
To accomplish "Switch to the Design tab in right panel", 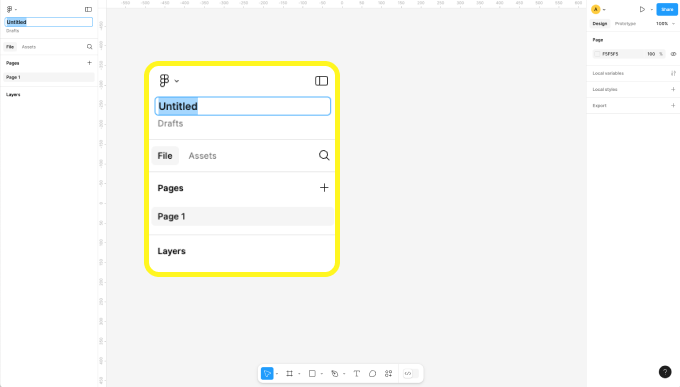I will point(600,23).
